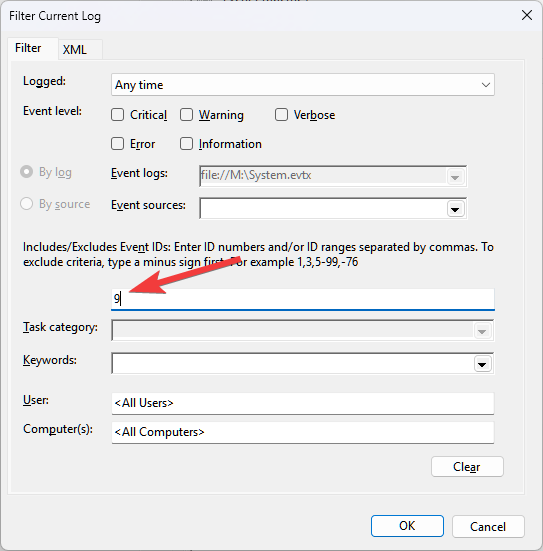Click the Clear button
Image resolution: width=543 pixels, height=551 pixels.
(x=467, y=467)
